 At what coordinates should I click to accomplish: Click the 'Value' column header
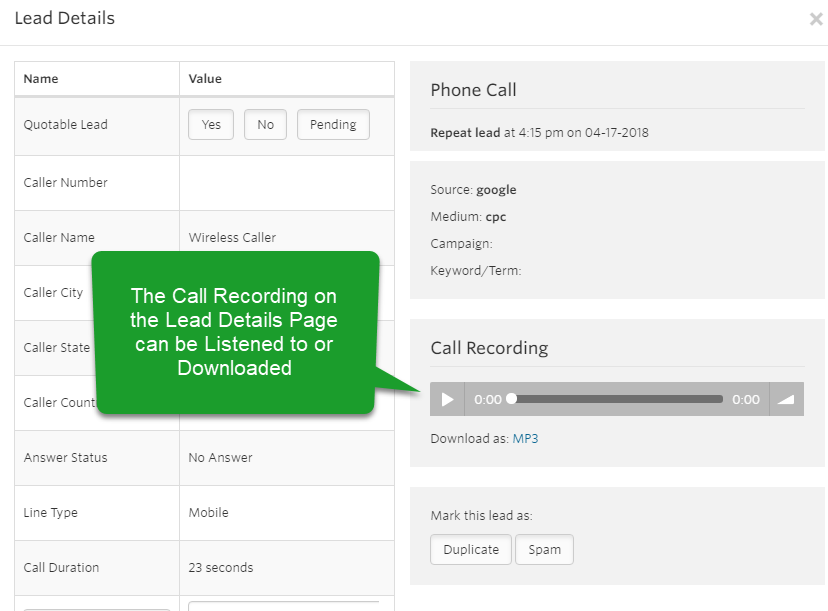click(x=205, y=79)
